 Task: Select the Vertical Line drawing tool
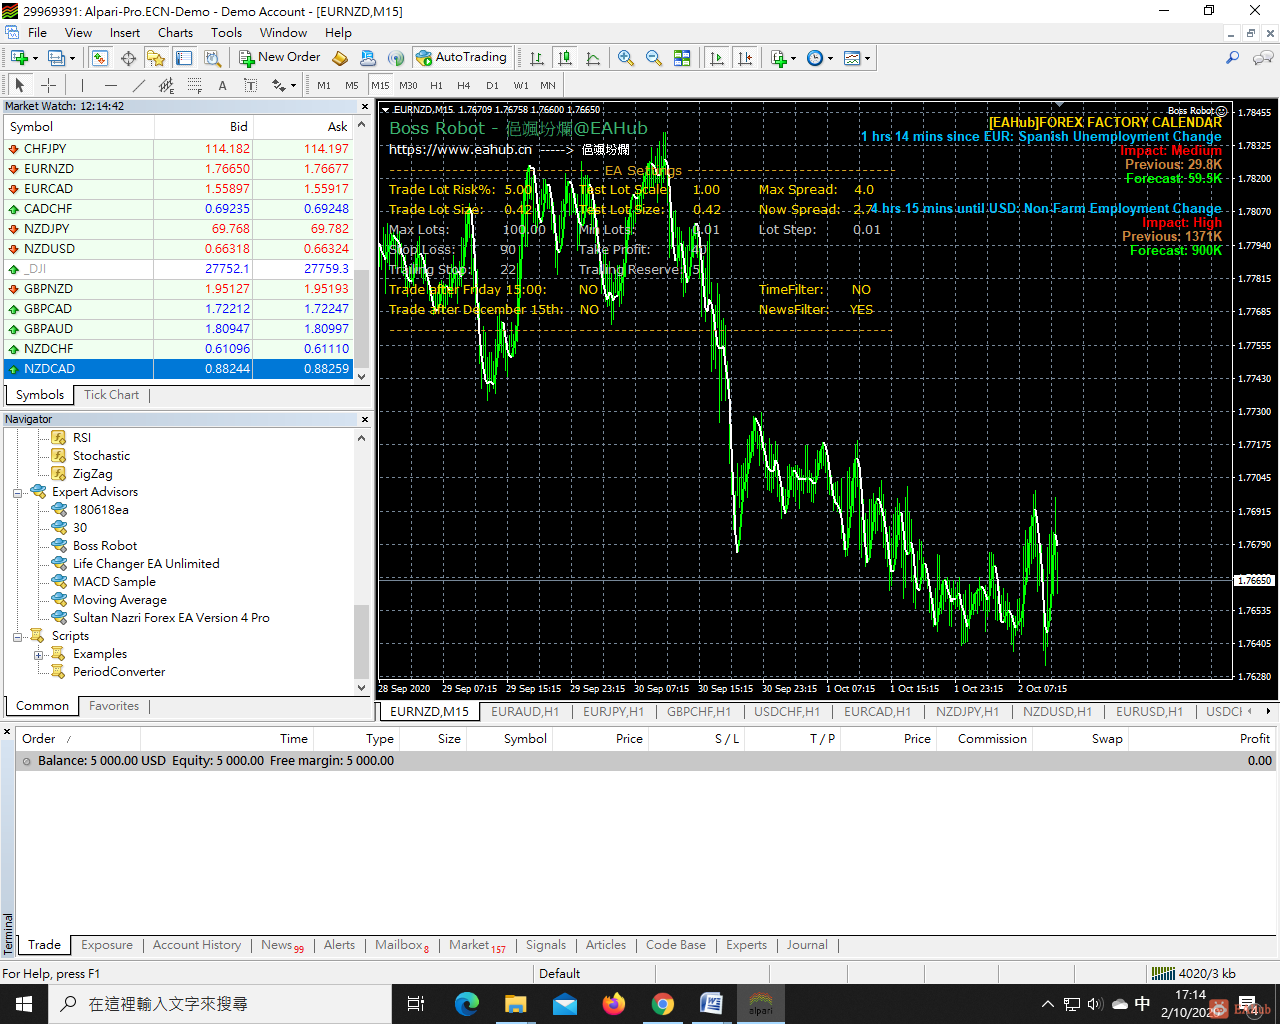click(x=82, y=85)
